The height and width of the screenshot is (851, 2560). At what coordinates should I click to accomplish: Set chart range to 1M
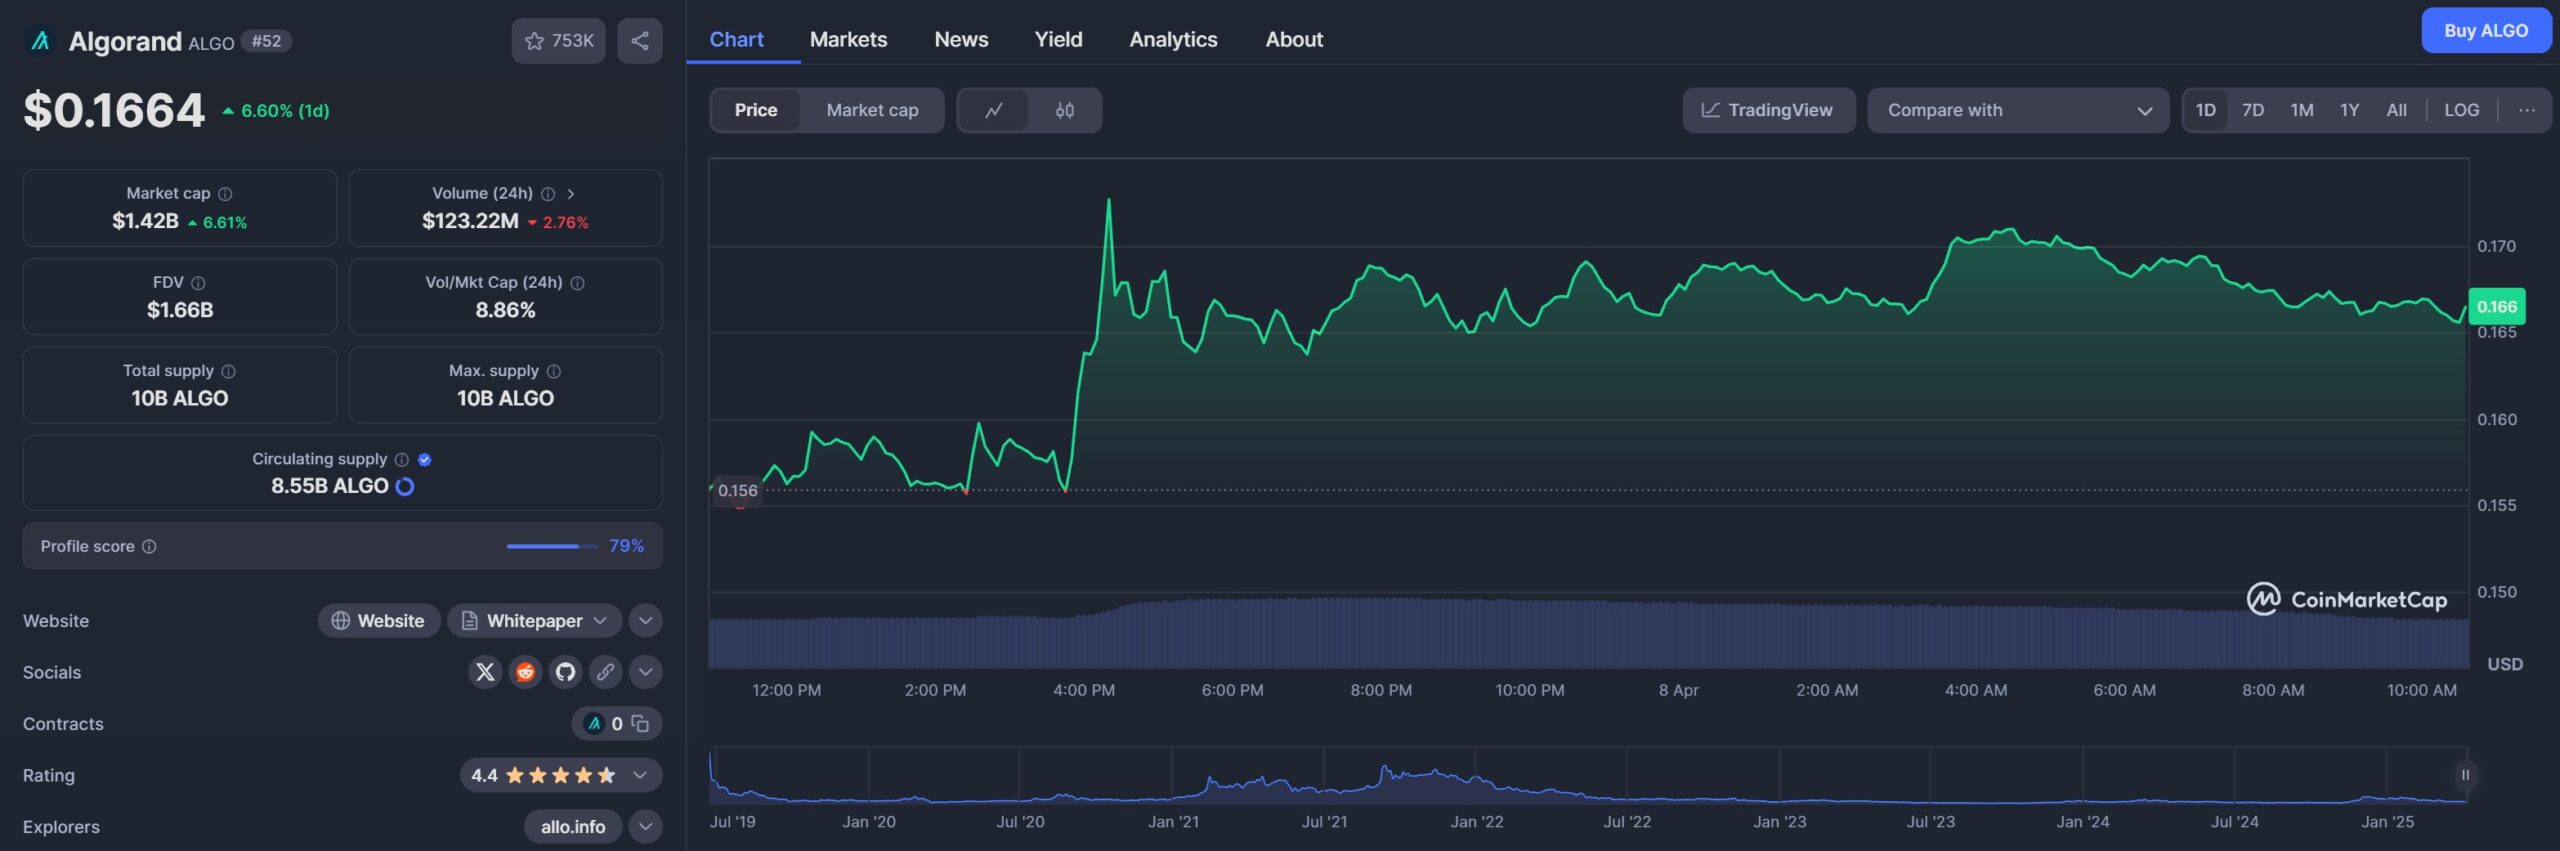click(2302, 110)
